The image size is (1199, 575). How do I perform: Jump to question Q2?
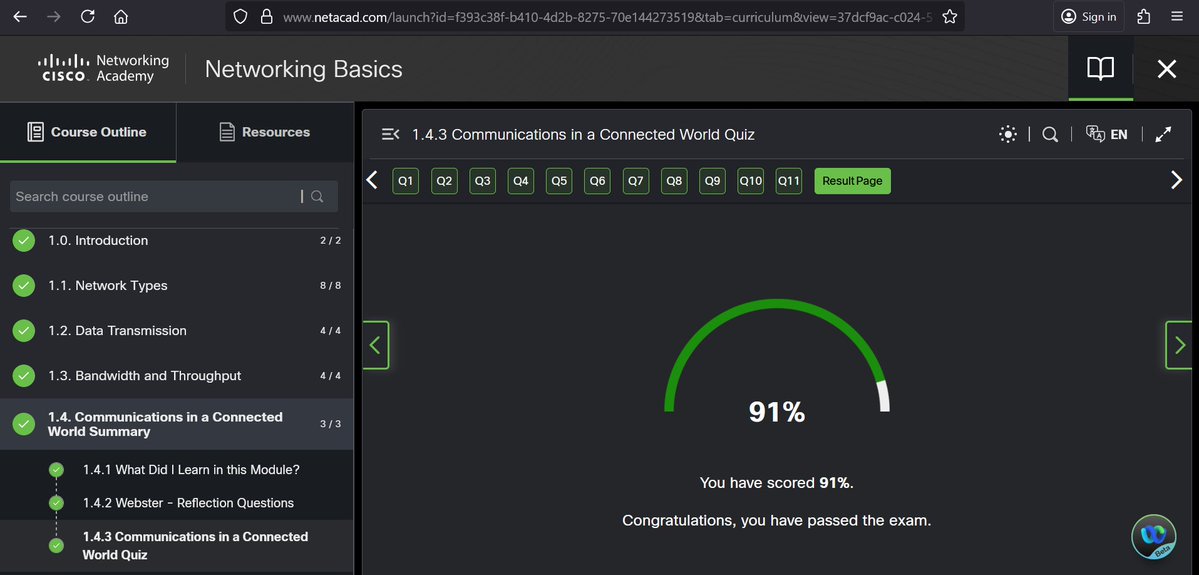click(444, 181)
